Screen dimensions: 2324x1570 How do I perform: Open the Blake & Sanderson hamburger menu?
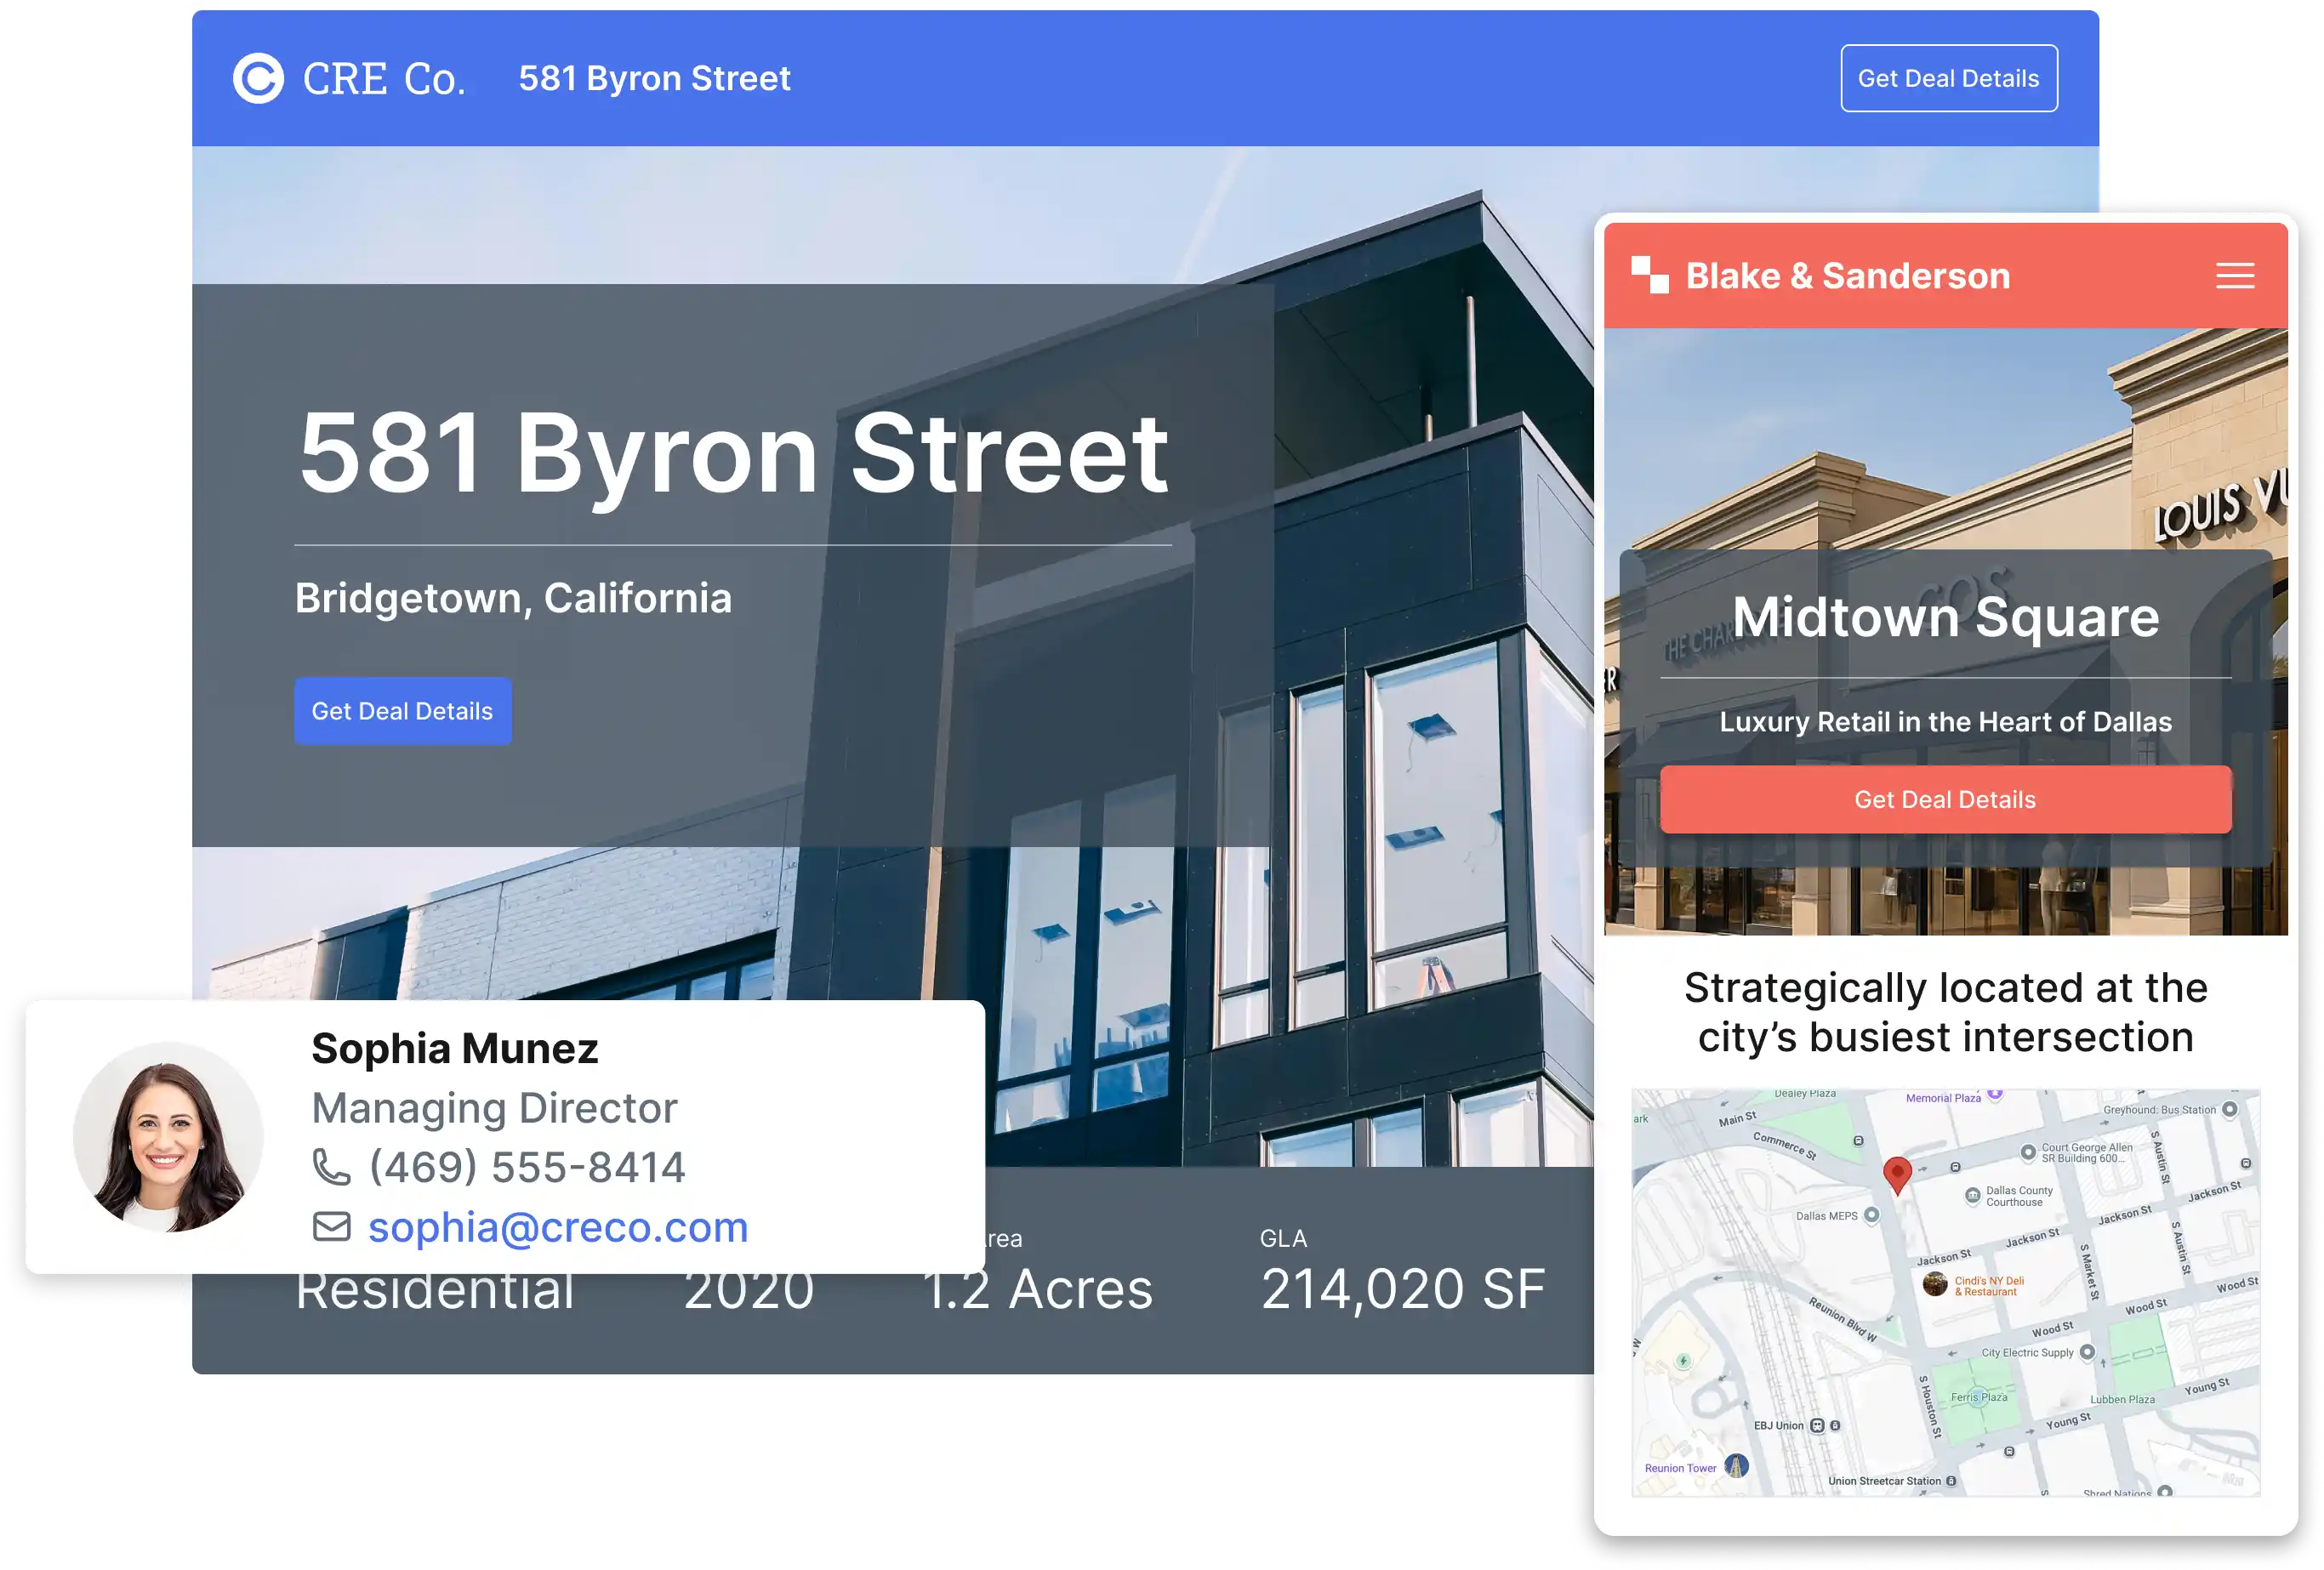pyautogui.click(x=2234, y=276)
